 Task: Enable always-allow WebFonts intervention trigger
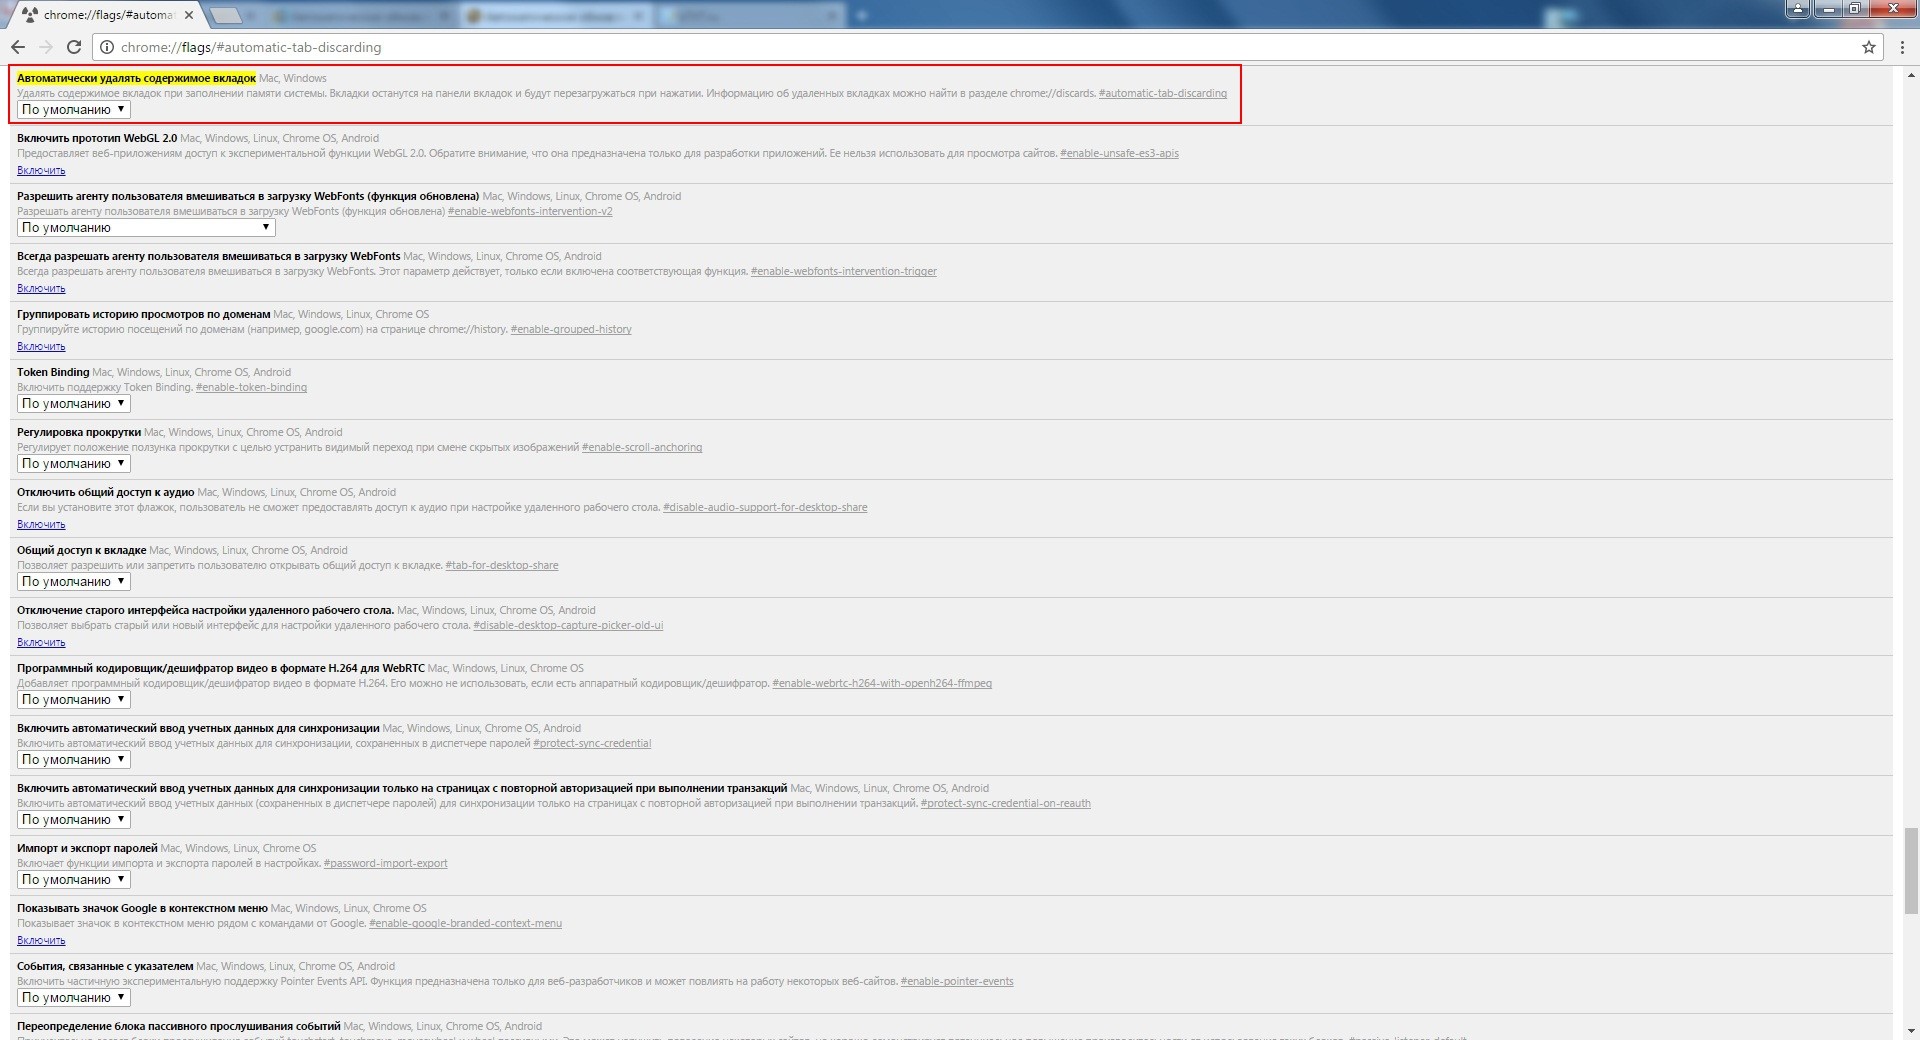41,289
